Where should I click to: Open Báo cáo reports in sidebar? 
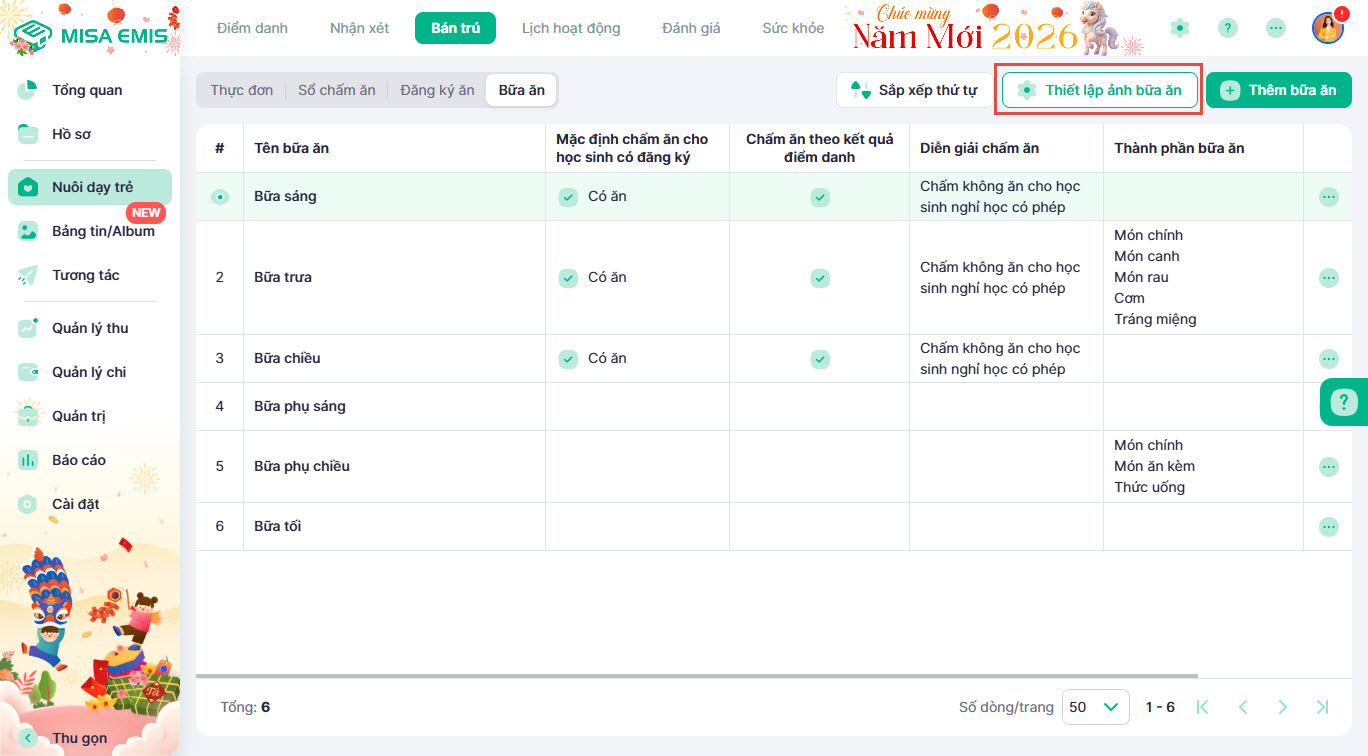[x=79, y=460]
